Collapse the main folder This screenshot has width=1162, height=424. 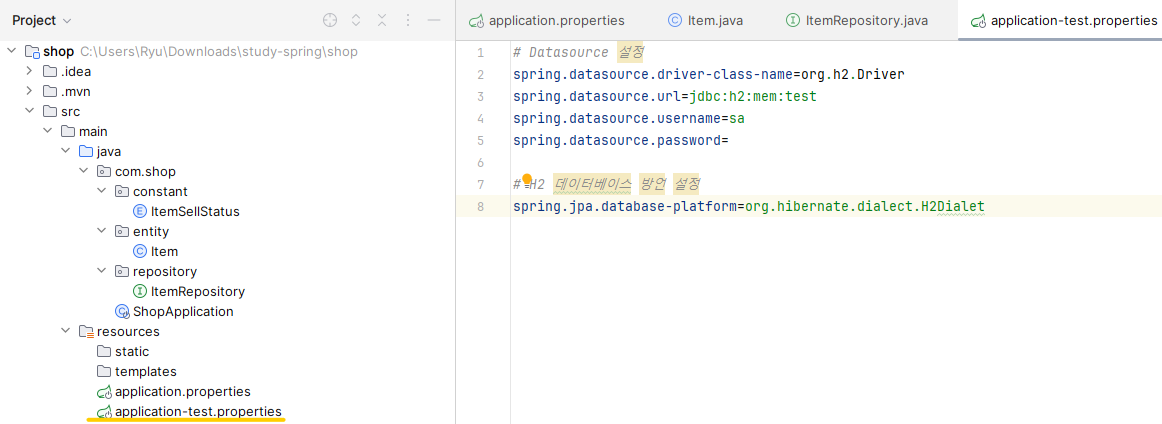(47, 132)
